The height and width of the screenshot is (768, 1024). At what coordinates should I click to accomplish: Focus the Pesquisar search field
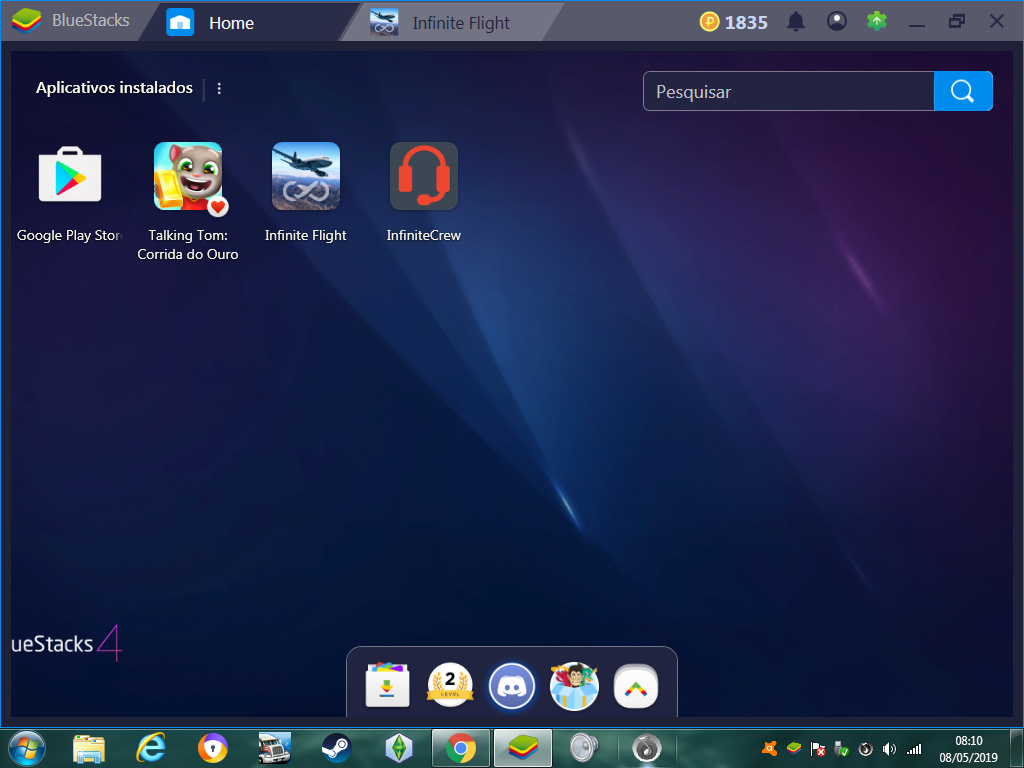[x=789, y=91]
